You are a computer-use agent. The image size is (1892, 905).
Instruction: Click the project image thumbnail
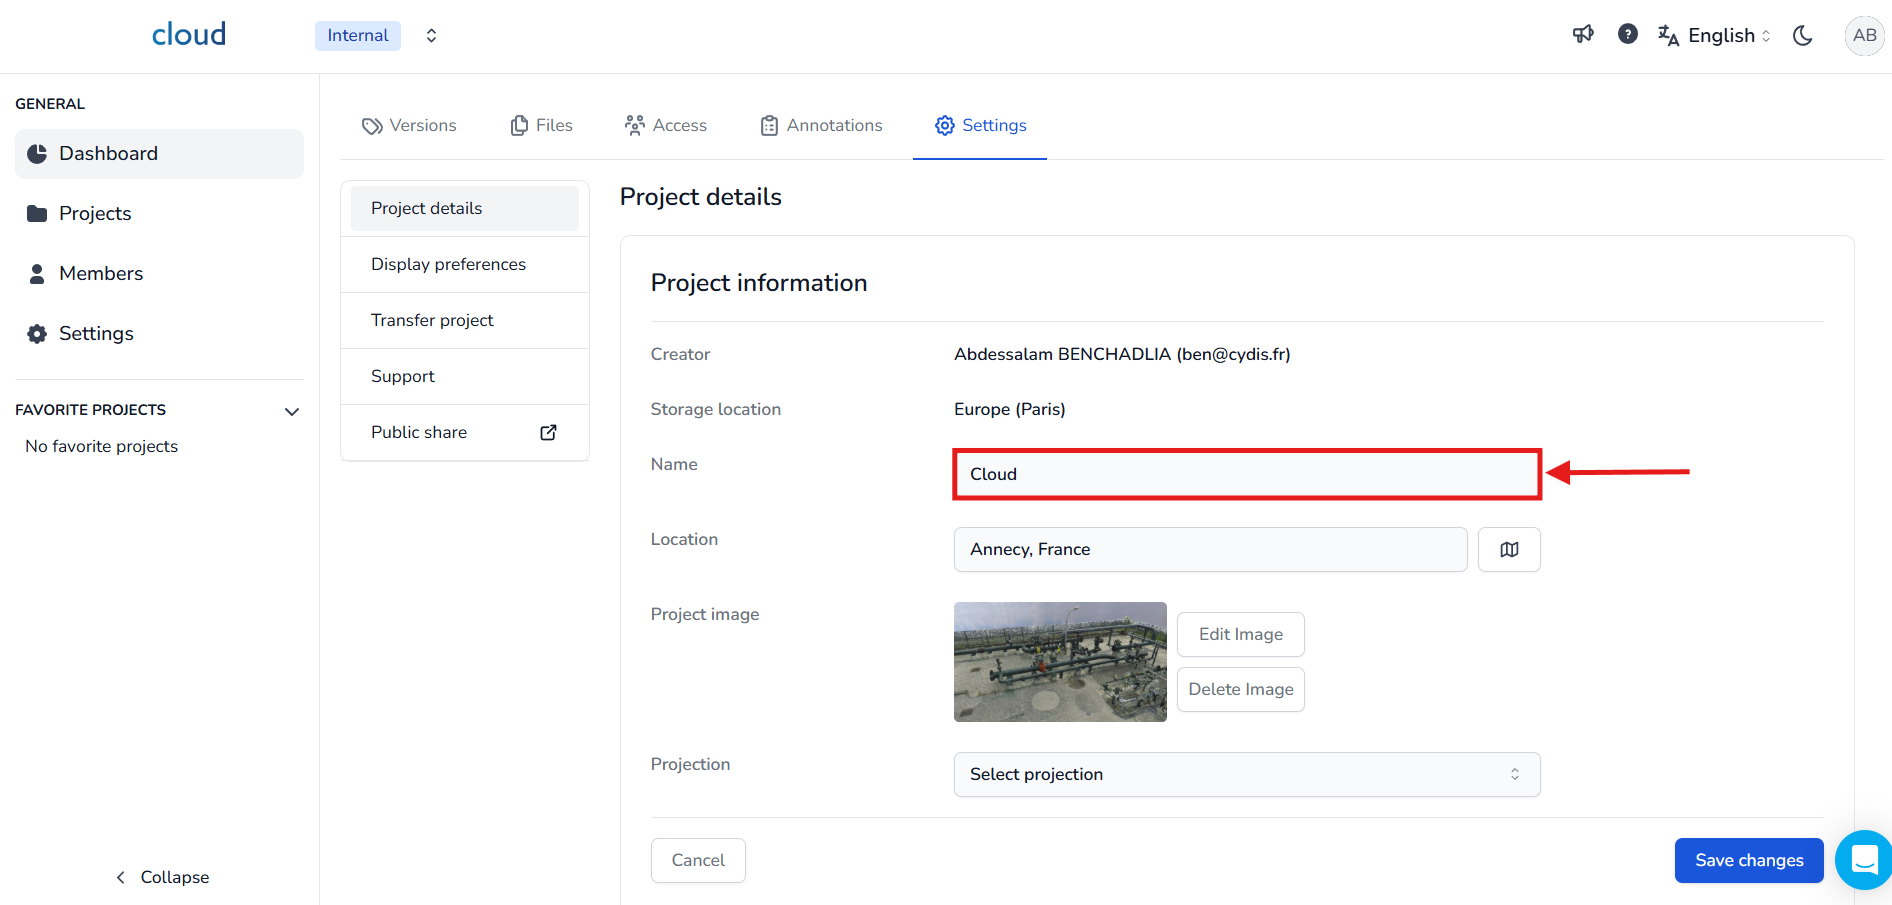pyautogui.click(x=1060, y=662)
